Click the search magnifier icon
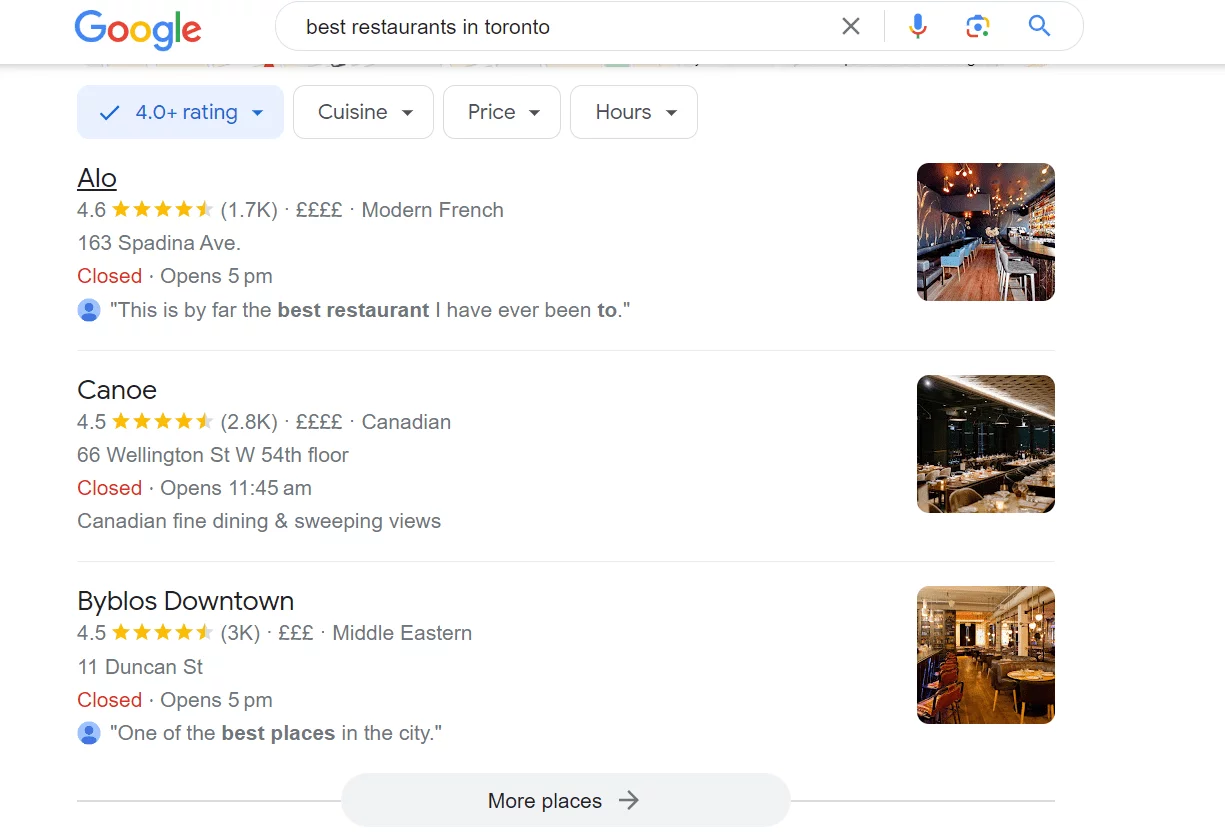1225x839 pixels. (x=1038, y=26)
